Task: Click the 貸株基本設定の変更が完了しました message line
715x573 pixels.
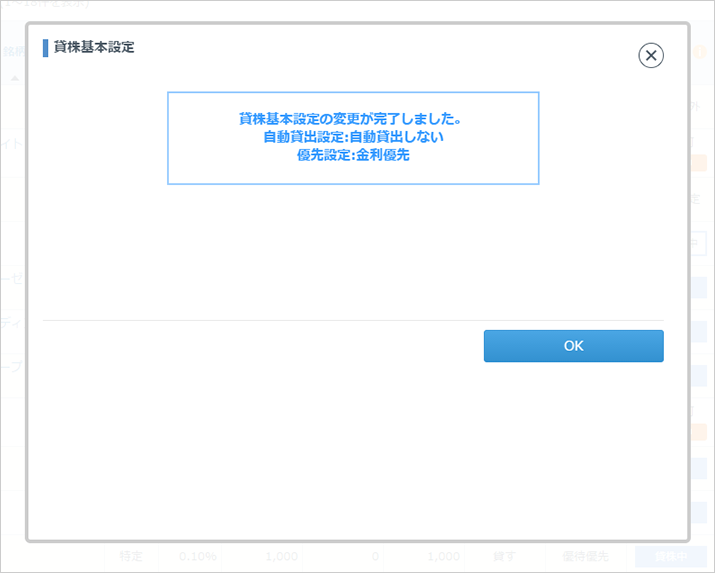Action: pyautogui.click(x=352, y=119)
